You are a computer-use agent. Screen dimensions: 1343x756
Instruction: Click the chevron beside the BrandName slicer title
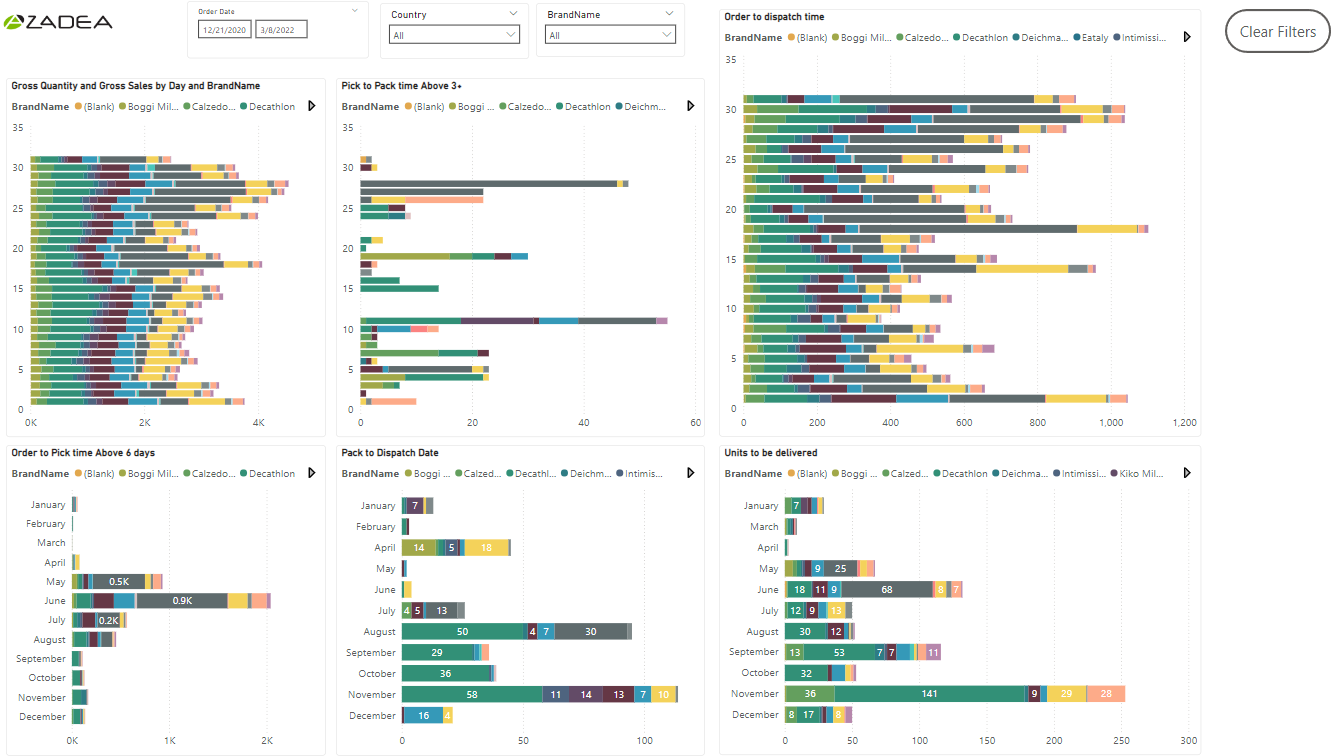(x=669, y=14)
